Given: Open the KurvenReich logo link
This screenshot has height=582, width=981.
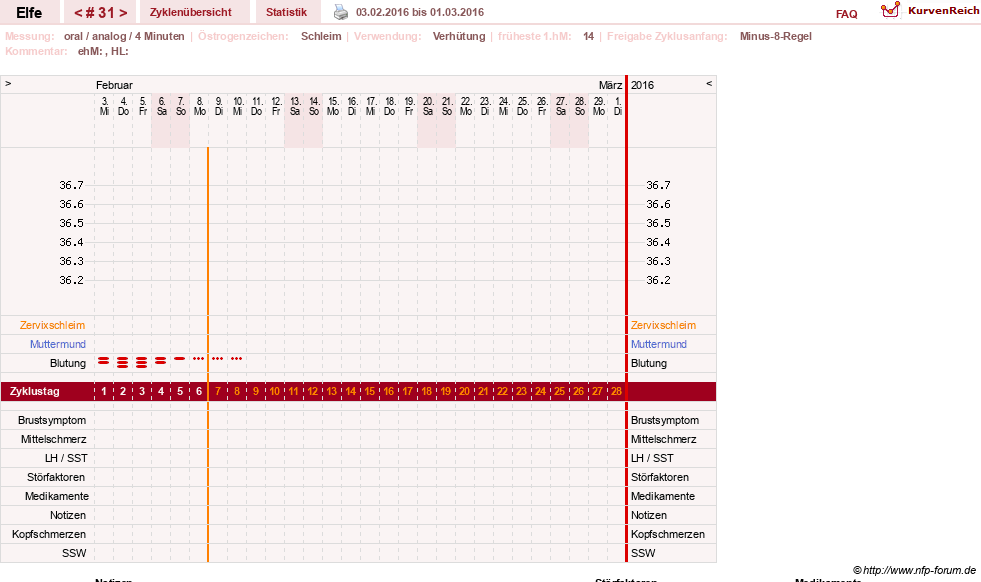Looking at the screenshot, I should tap(930, 11).
